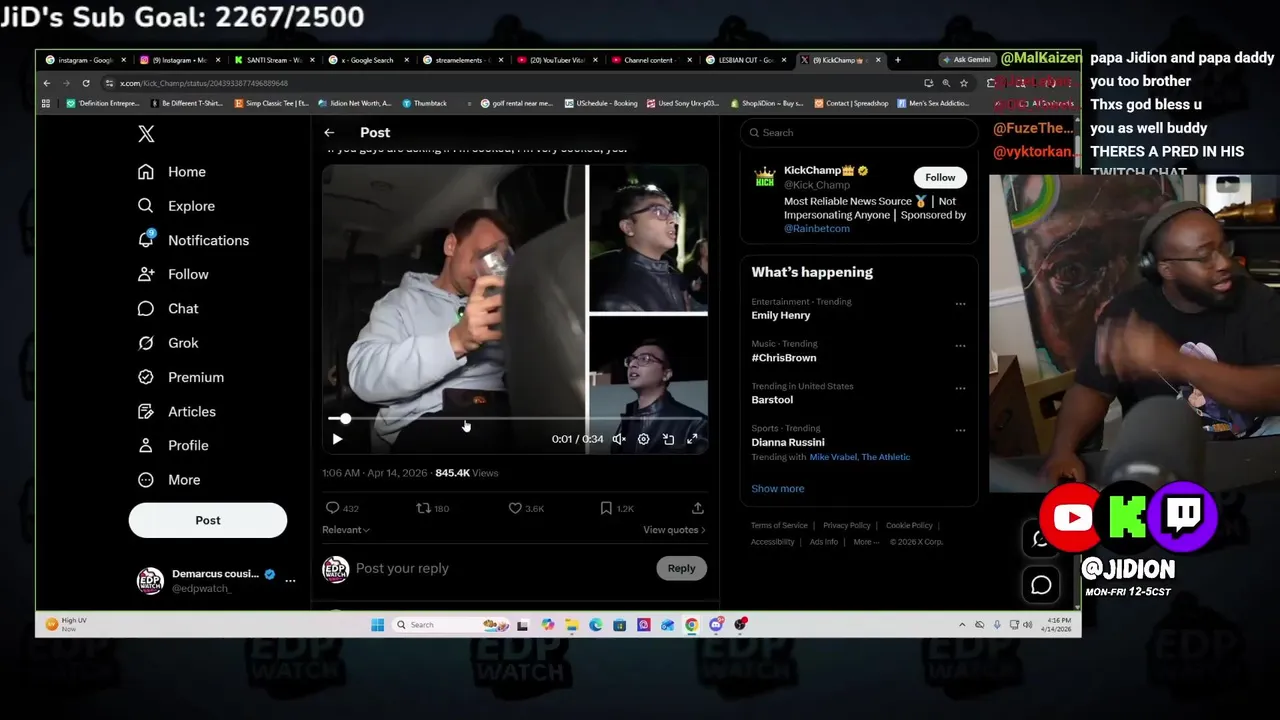The width and height of the screenshot is (1280, 720).
Task: Open options dots for Dianna Russini trend
Action: [960, 431]
